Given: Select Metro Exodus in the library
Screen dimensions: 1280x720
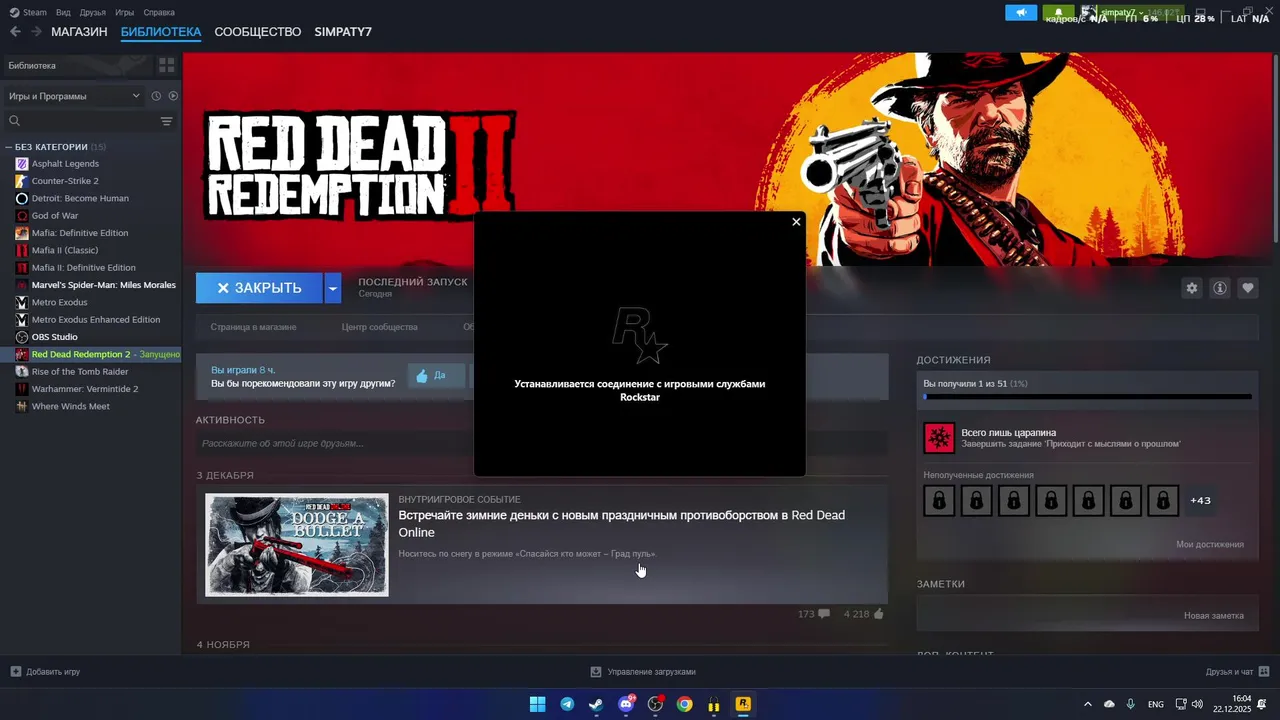Looking at the screenshot, I should click(x=59, y=302).
